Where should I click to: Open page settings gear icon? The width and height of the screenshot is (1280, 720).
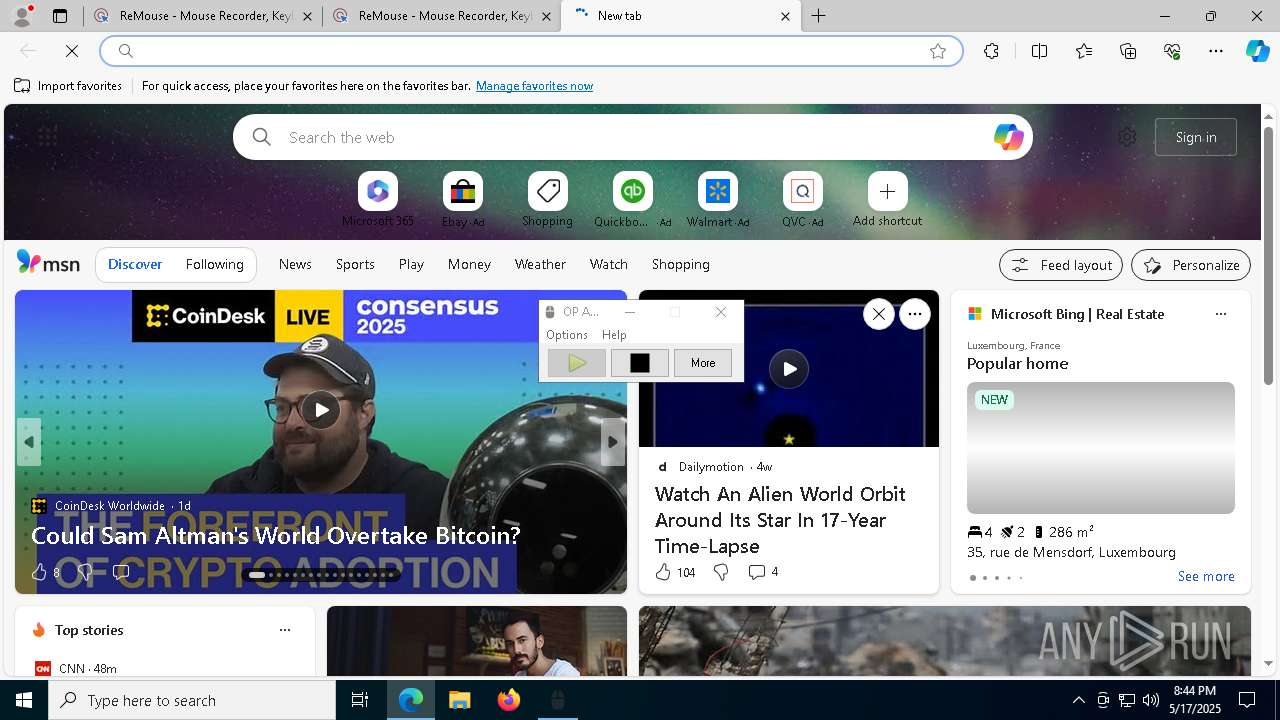click(1127, 137)
